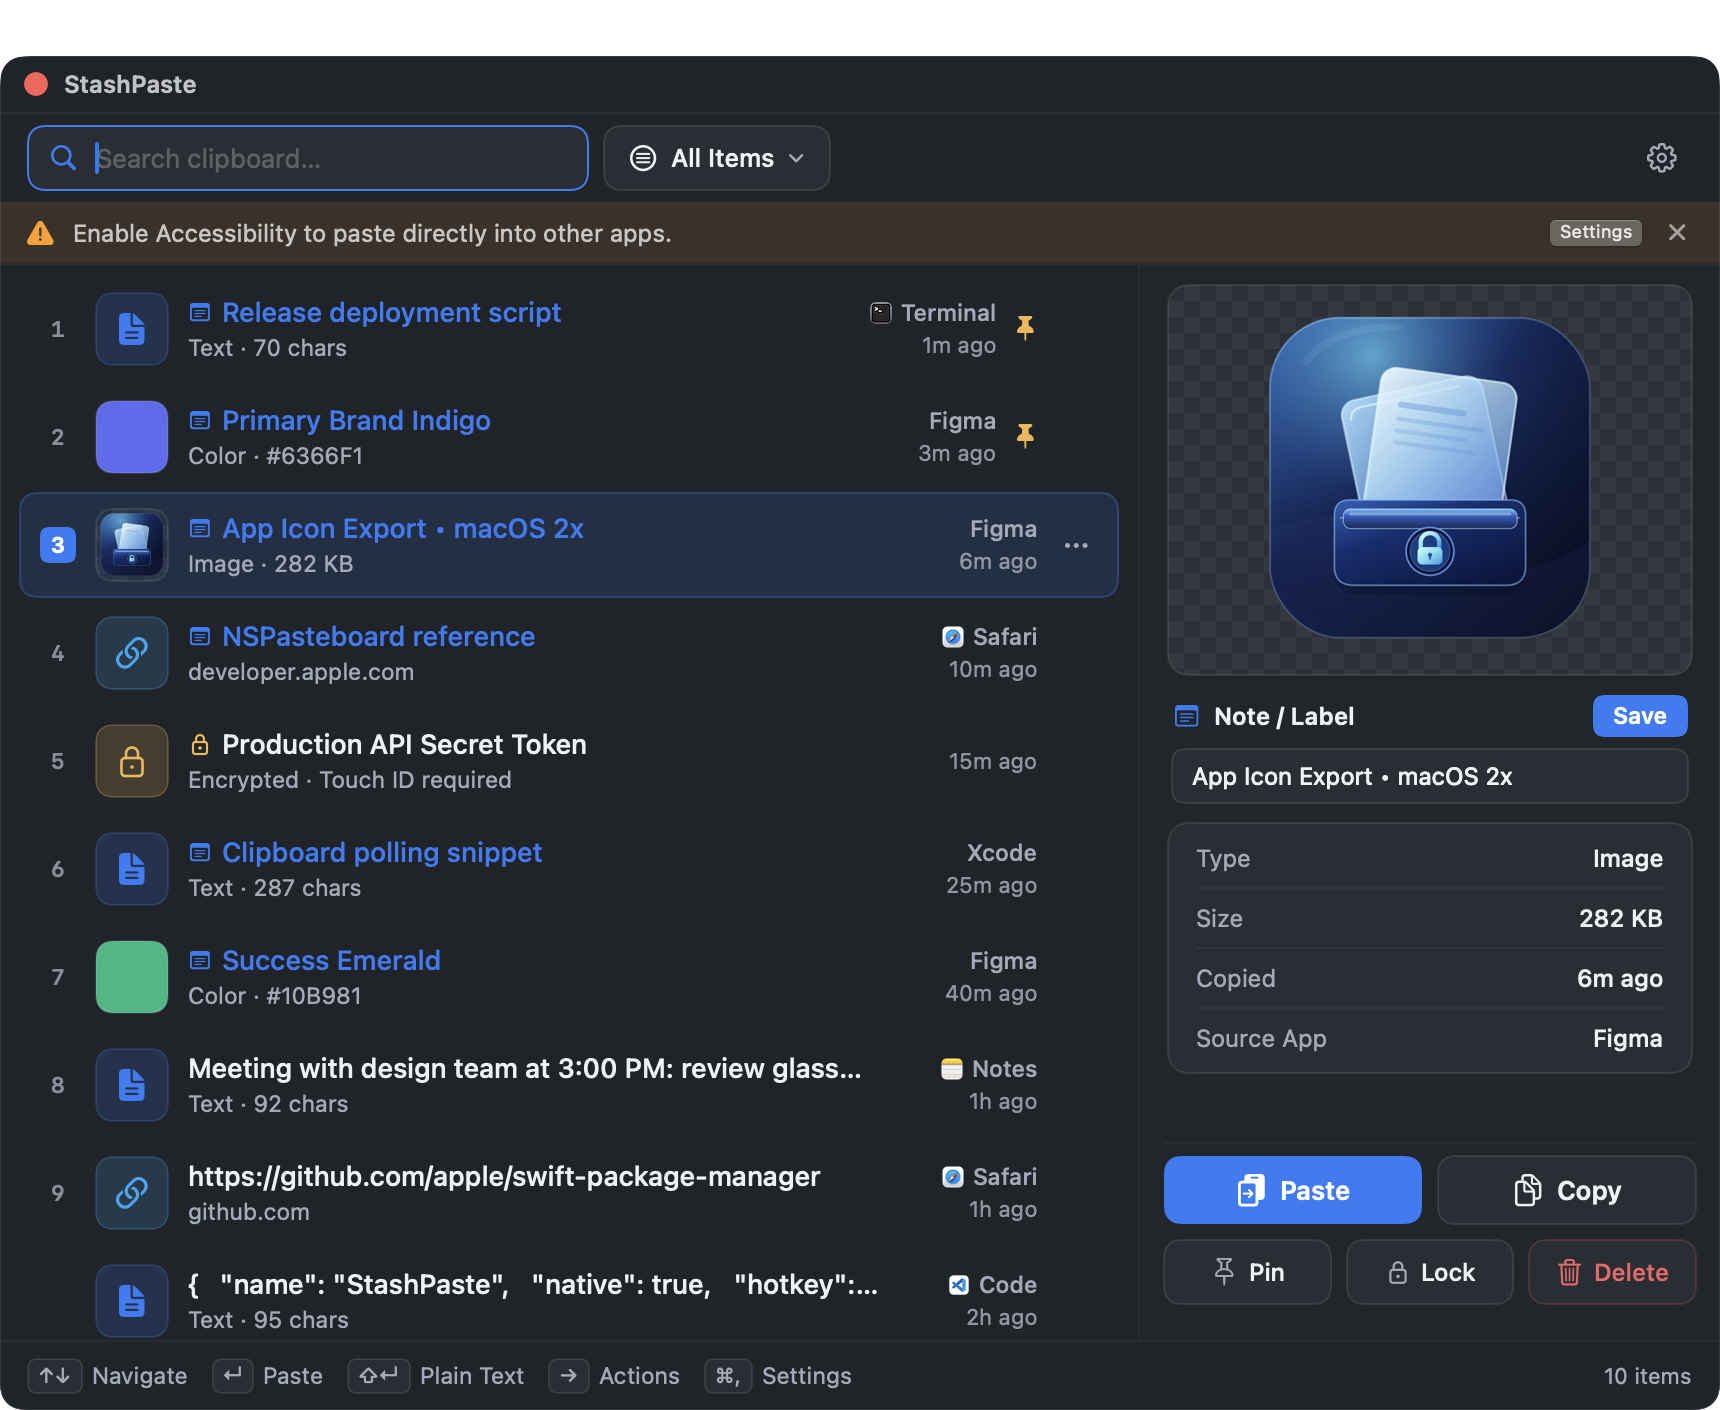Click inside the Search clipboard field
1720x1410 pixels.
tap(308, 158)
